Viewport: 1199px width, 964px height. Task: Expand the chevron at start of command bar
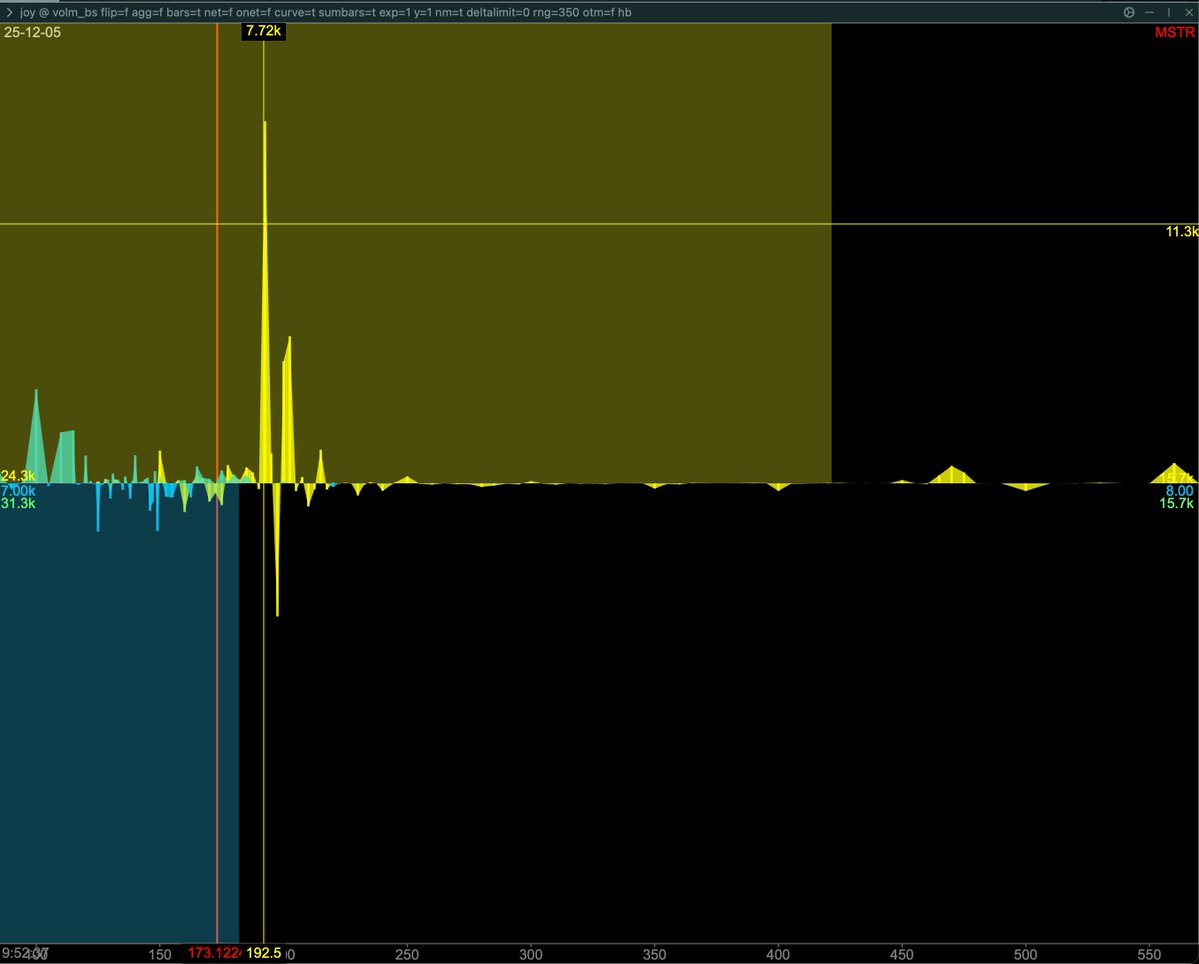11,12
